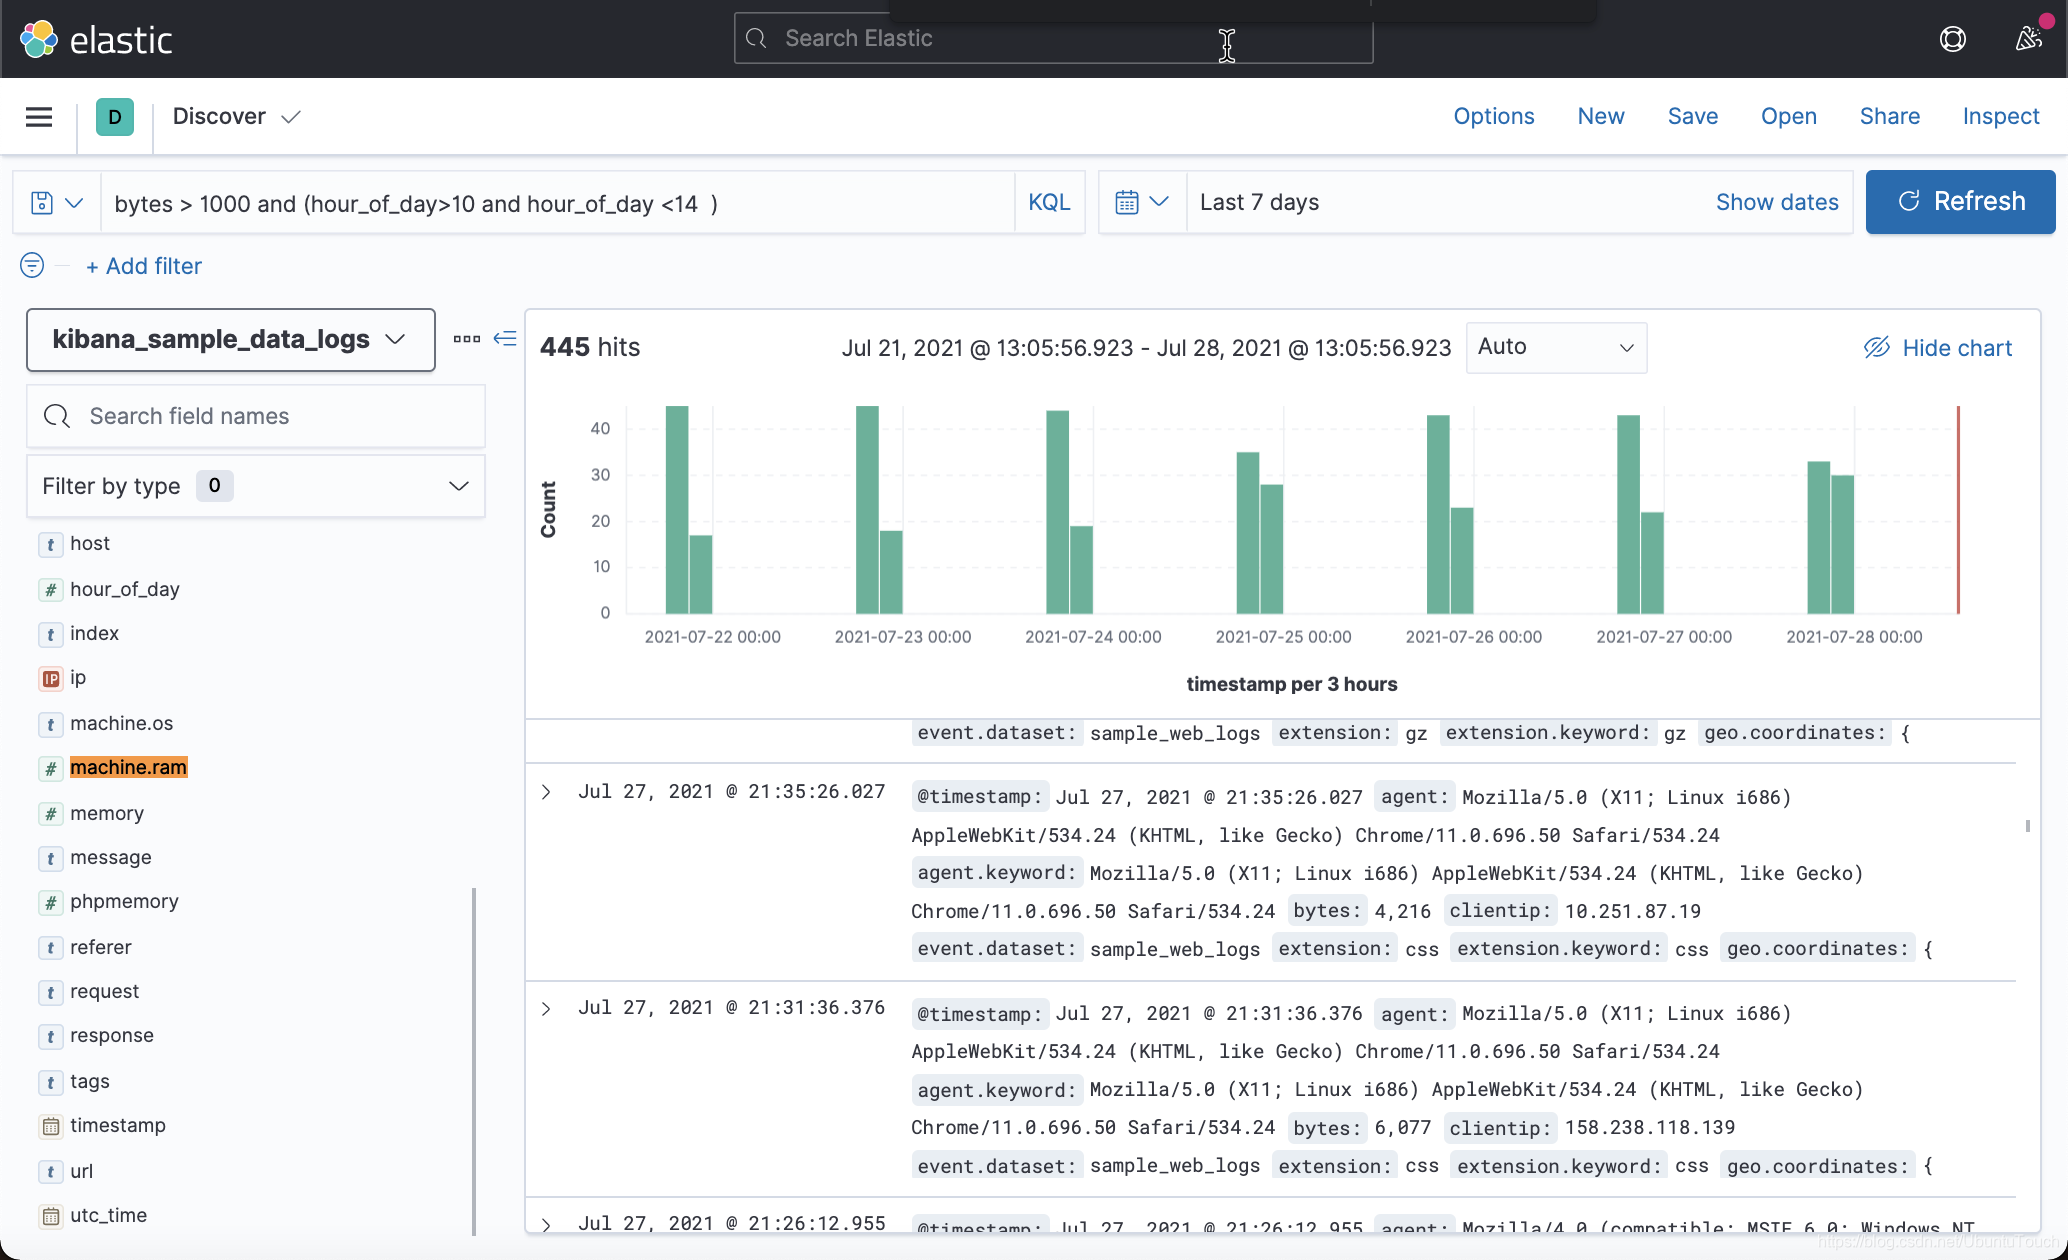Open the Inspect menu item
Screen dimensions: 2068x1260
[2000, 116]
